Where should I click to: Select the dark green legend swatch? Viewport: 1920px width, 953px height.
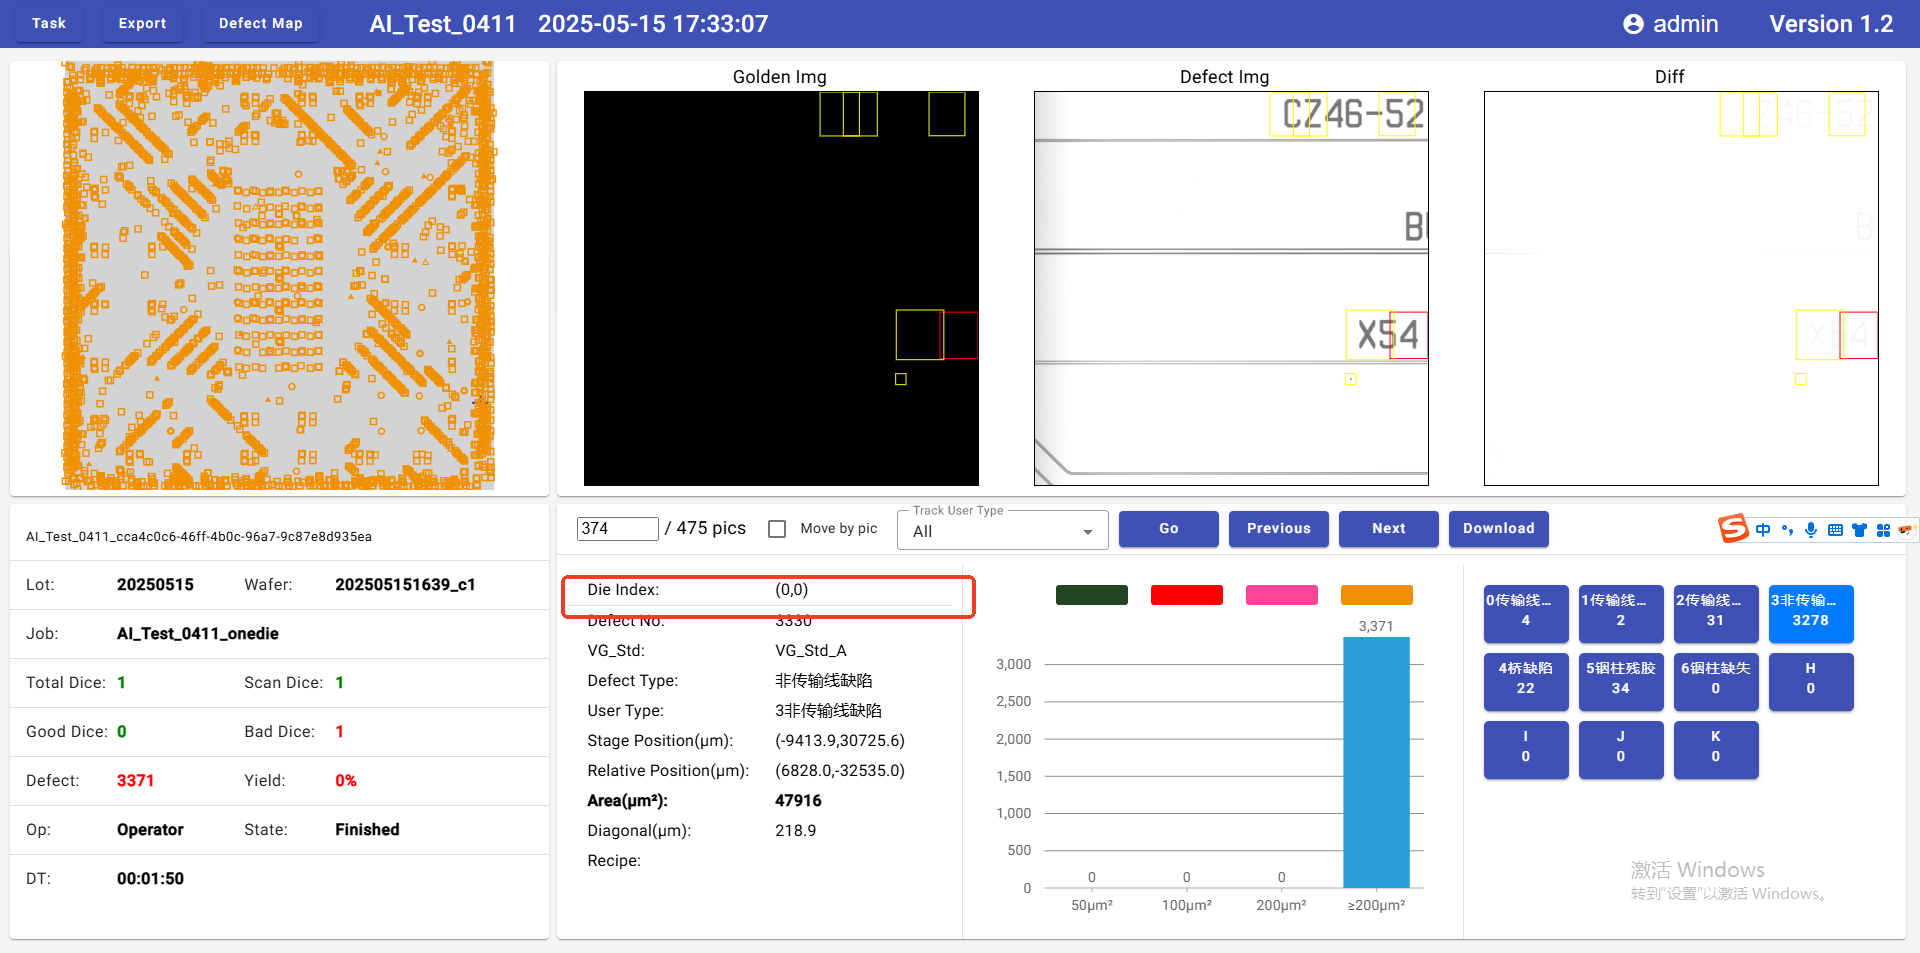pos(1092,595)
